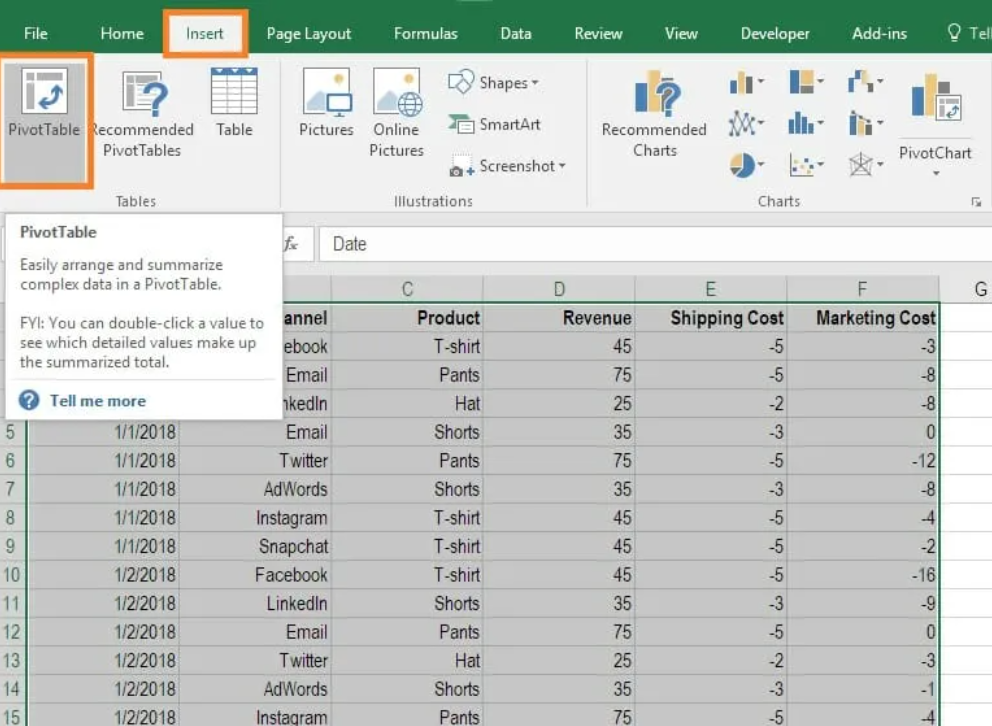
Task: Select column F header
Action: (862, 289)
